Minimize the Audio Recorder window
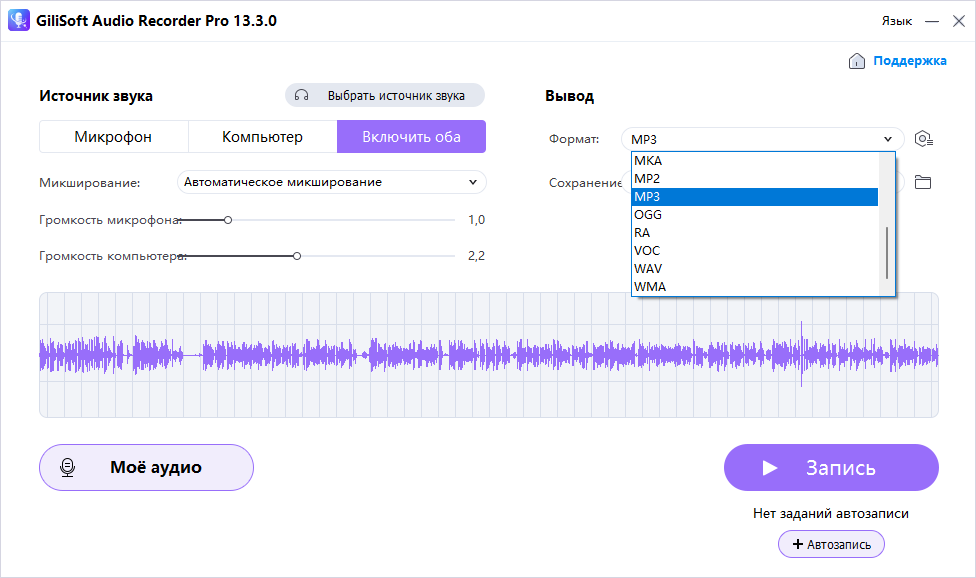Viewport: 976px width, 578px height. click(932, 21)
